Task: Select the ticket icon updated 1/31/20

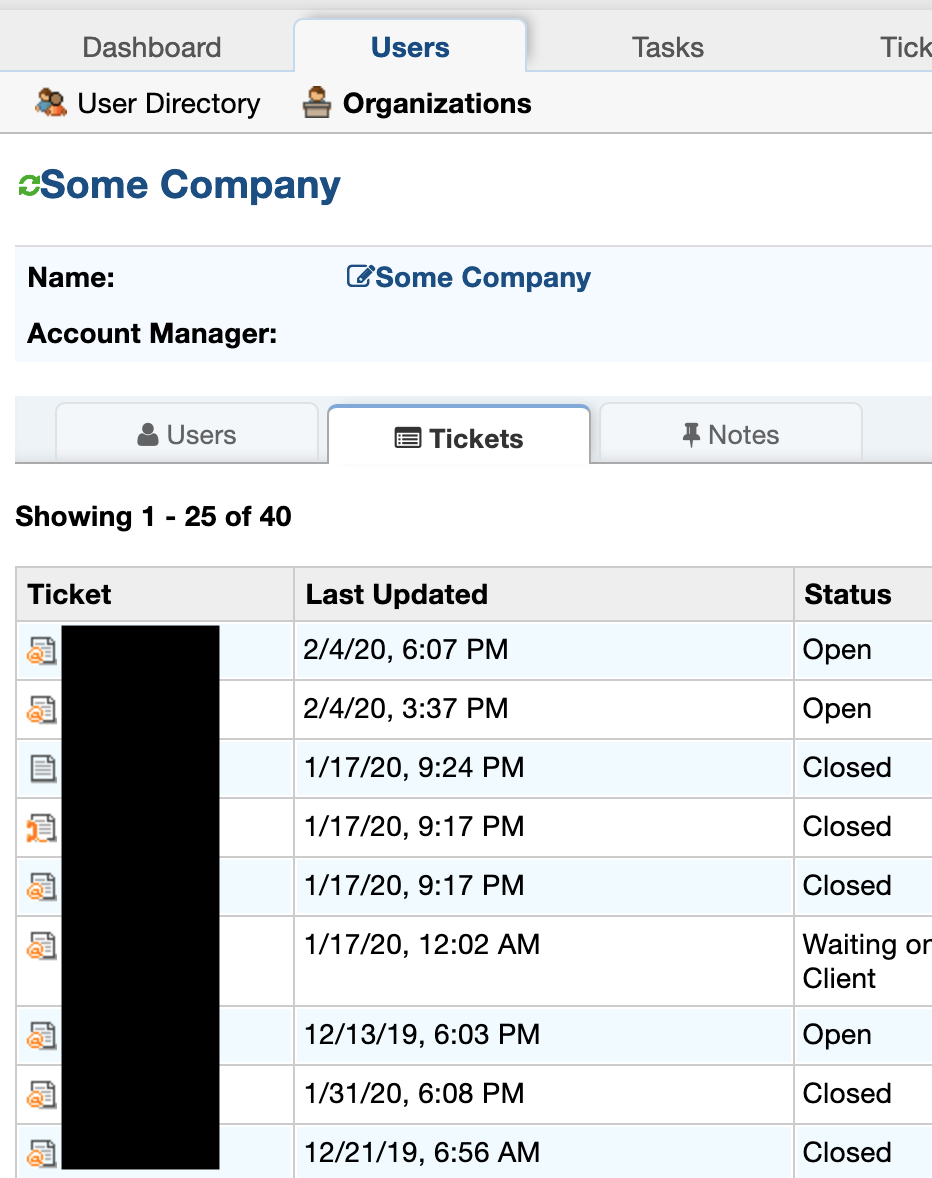Action: click(42, 1095)
